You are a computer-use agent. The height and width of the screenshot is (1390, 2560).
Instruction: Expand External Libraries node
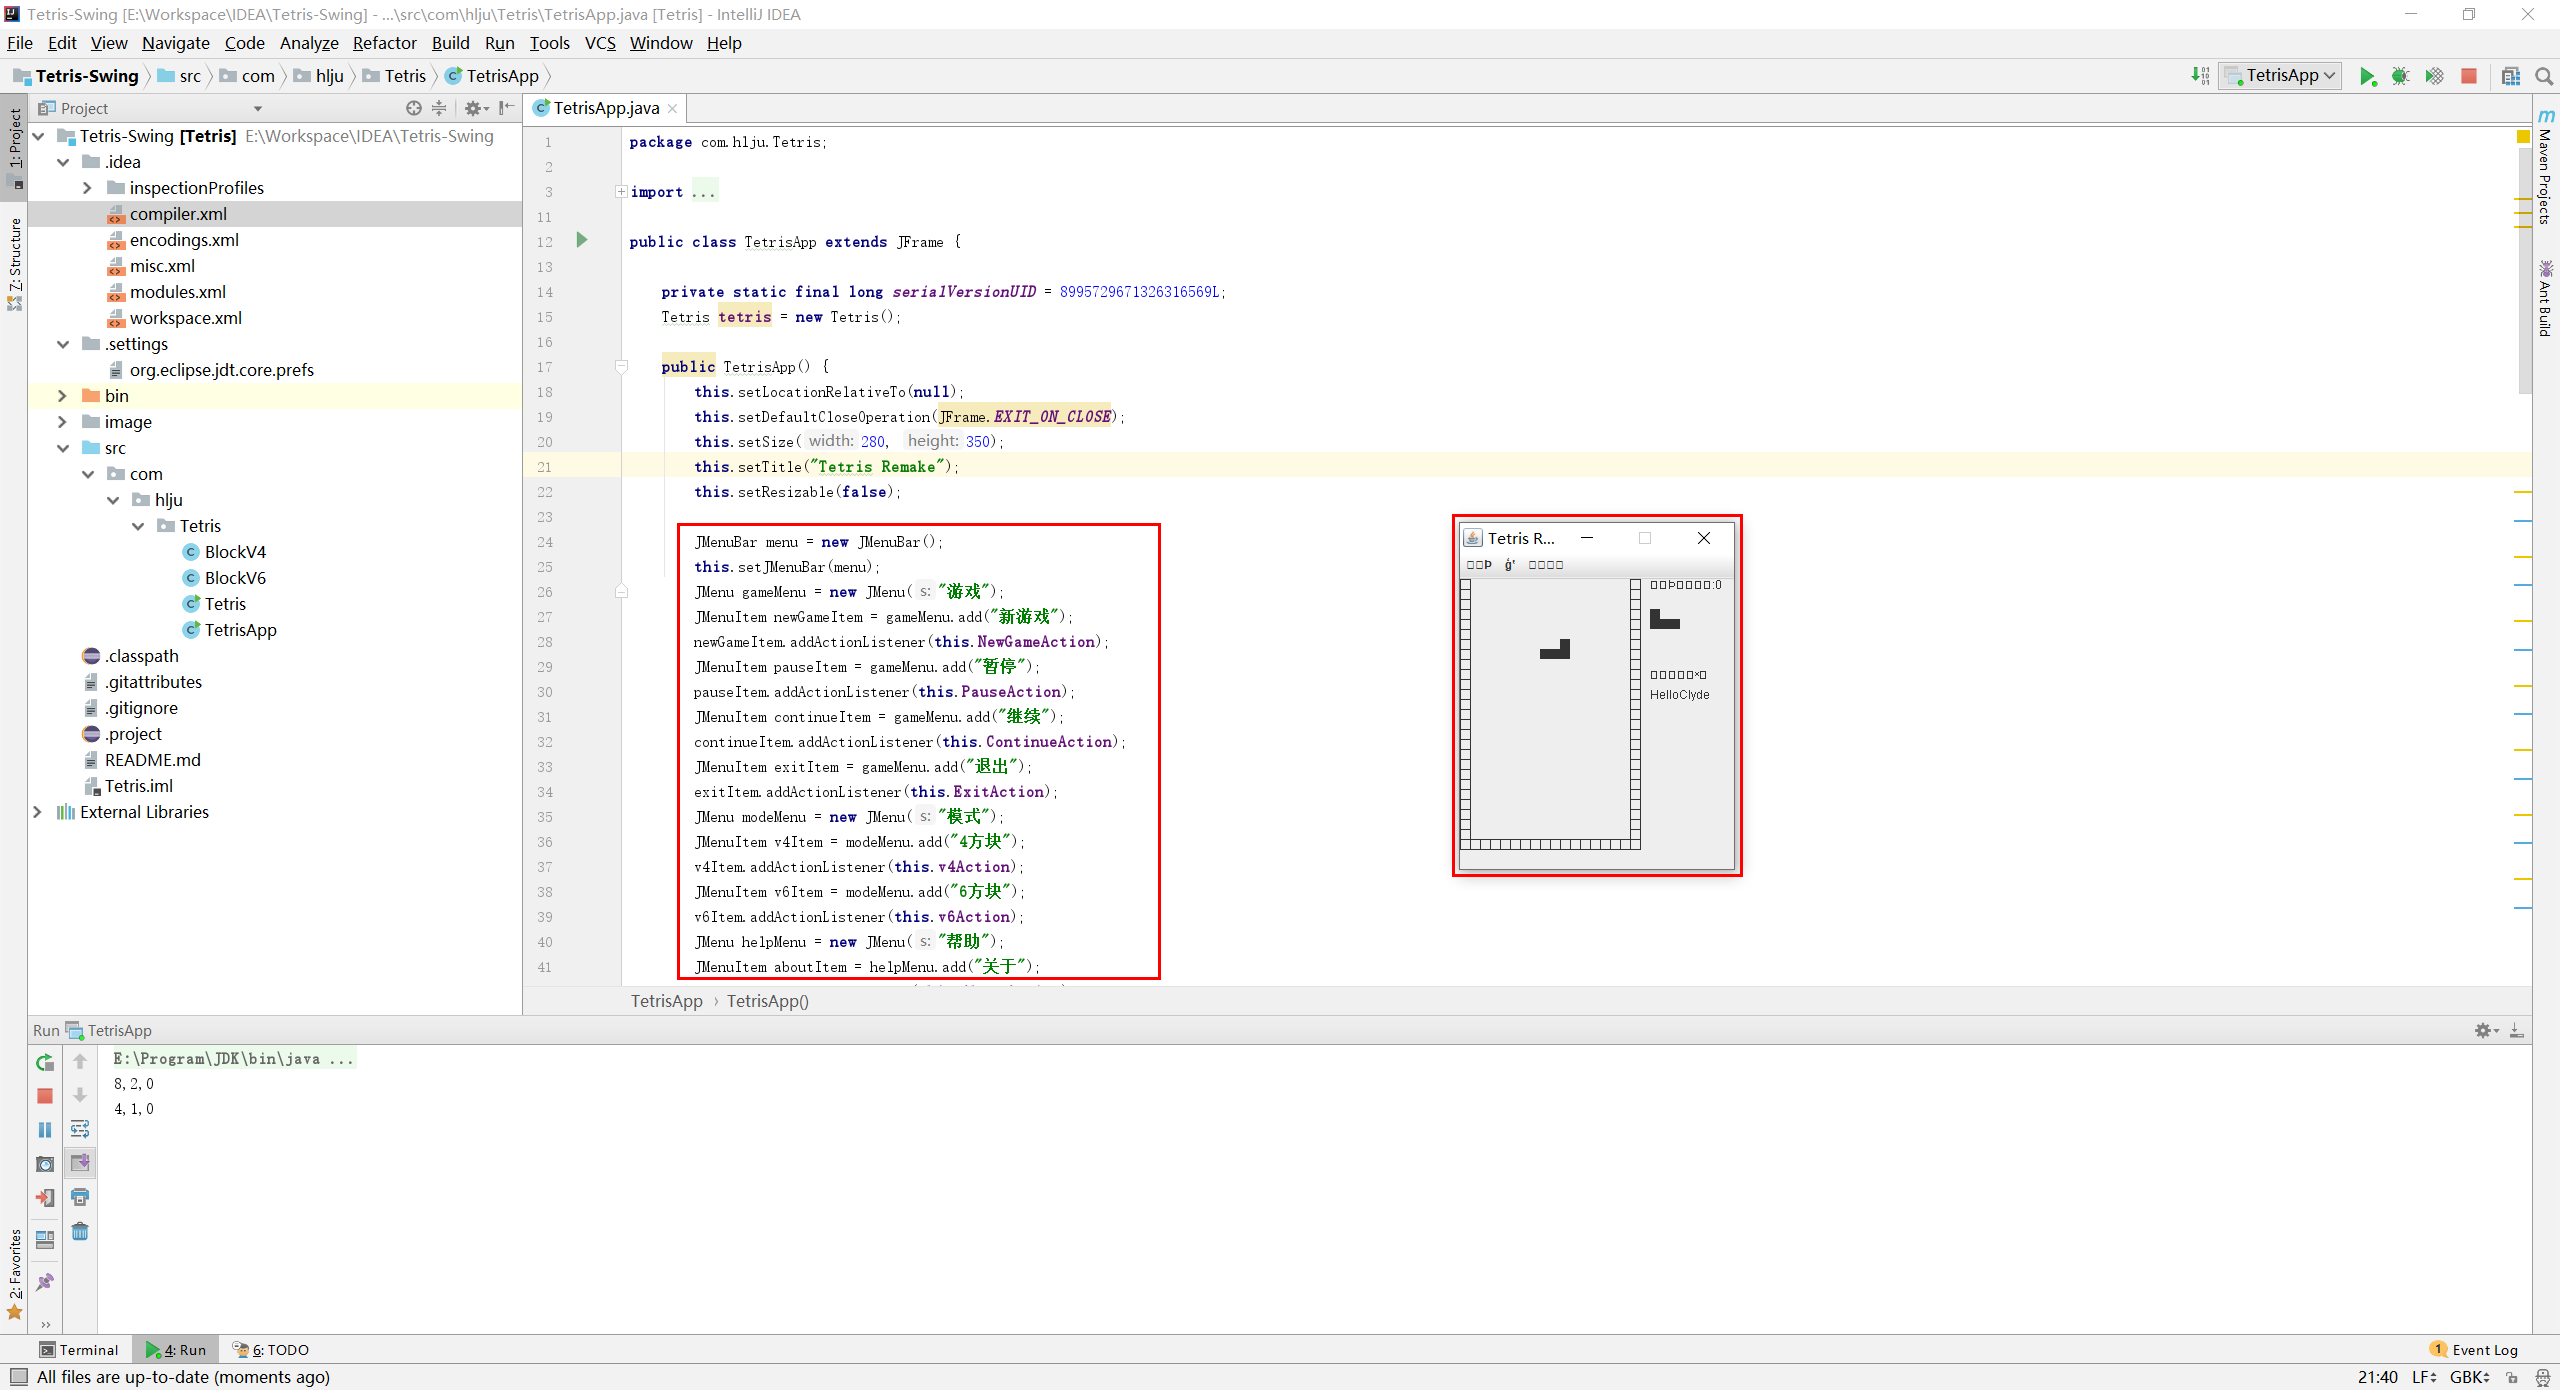[38, 812]
